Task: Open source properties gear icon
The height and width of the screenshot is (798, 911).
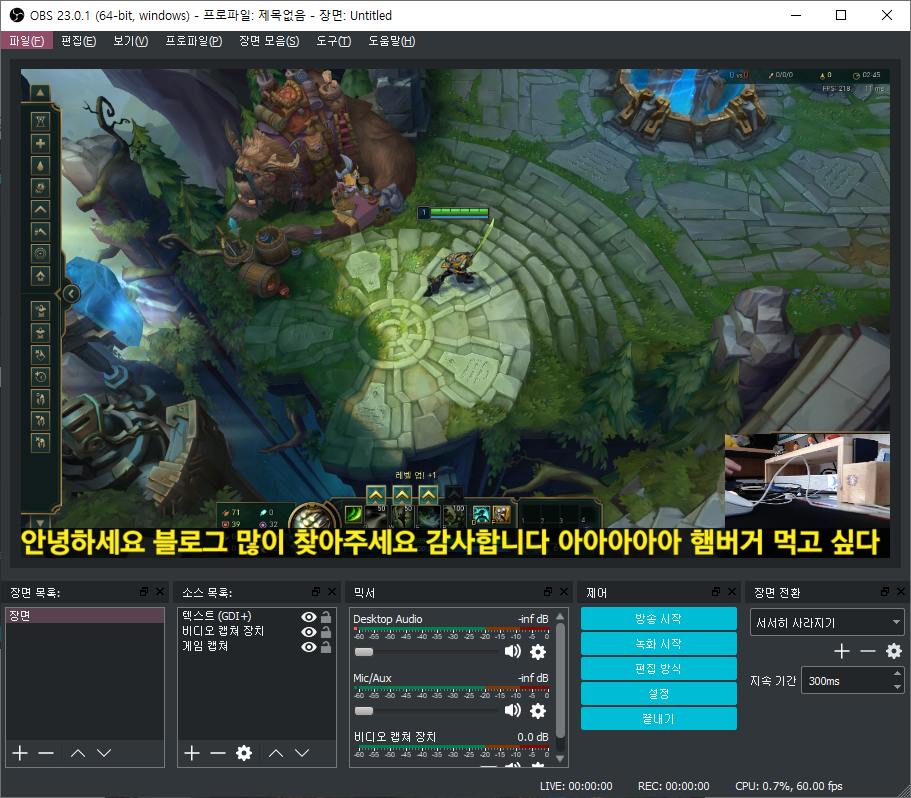Action: click(x=244, y=753)
